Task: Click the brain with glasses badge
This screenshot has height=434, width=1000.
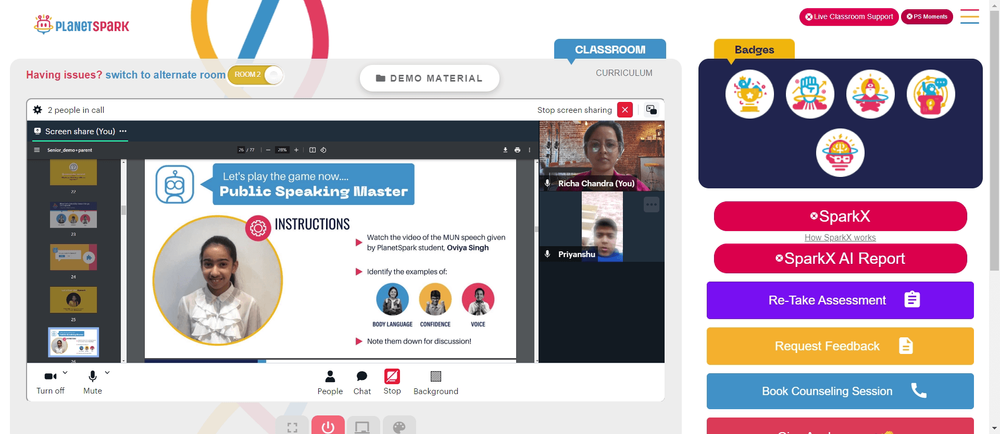Action: click(840, 153)
